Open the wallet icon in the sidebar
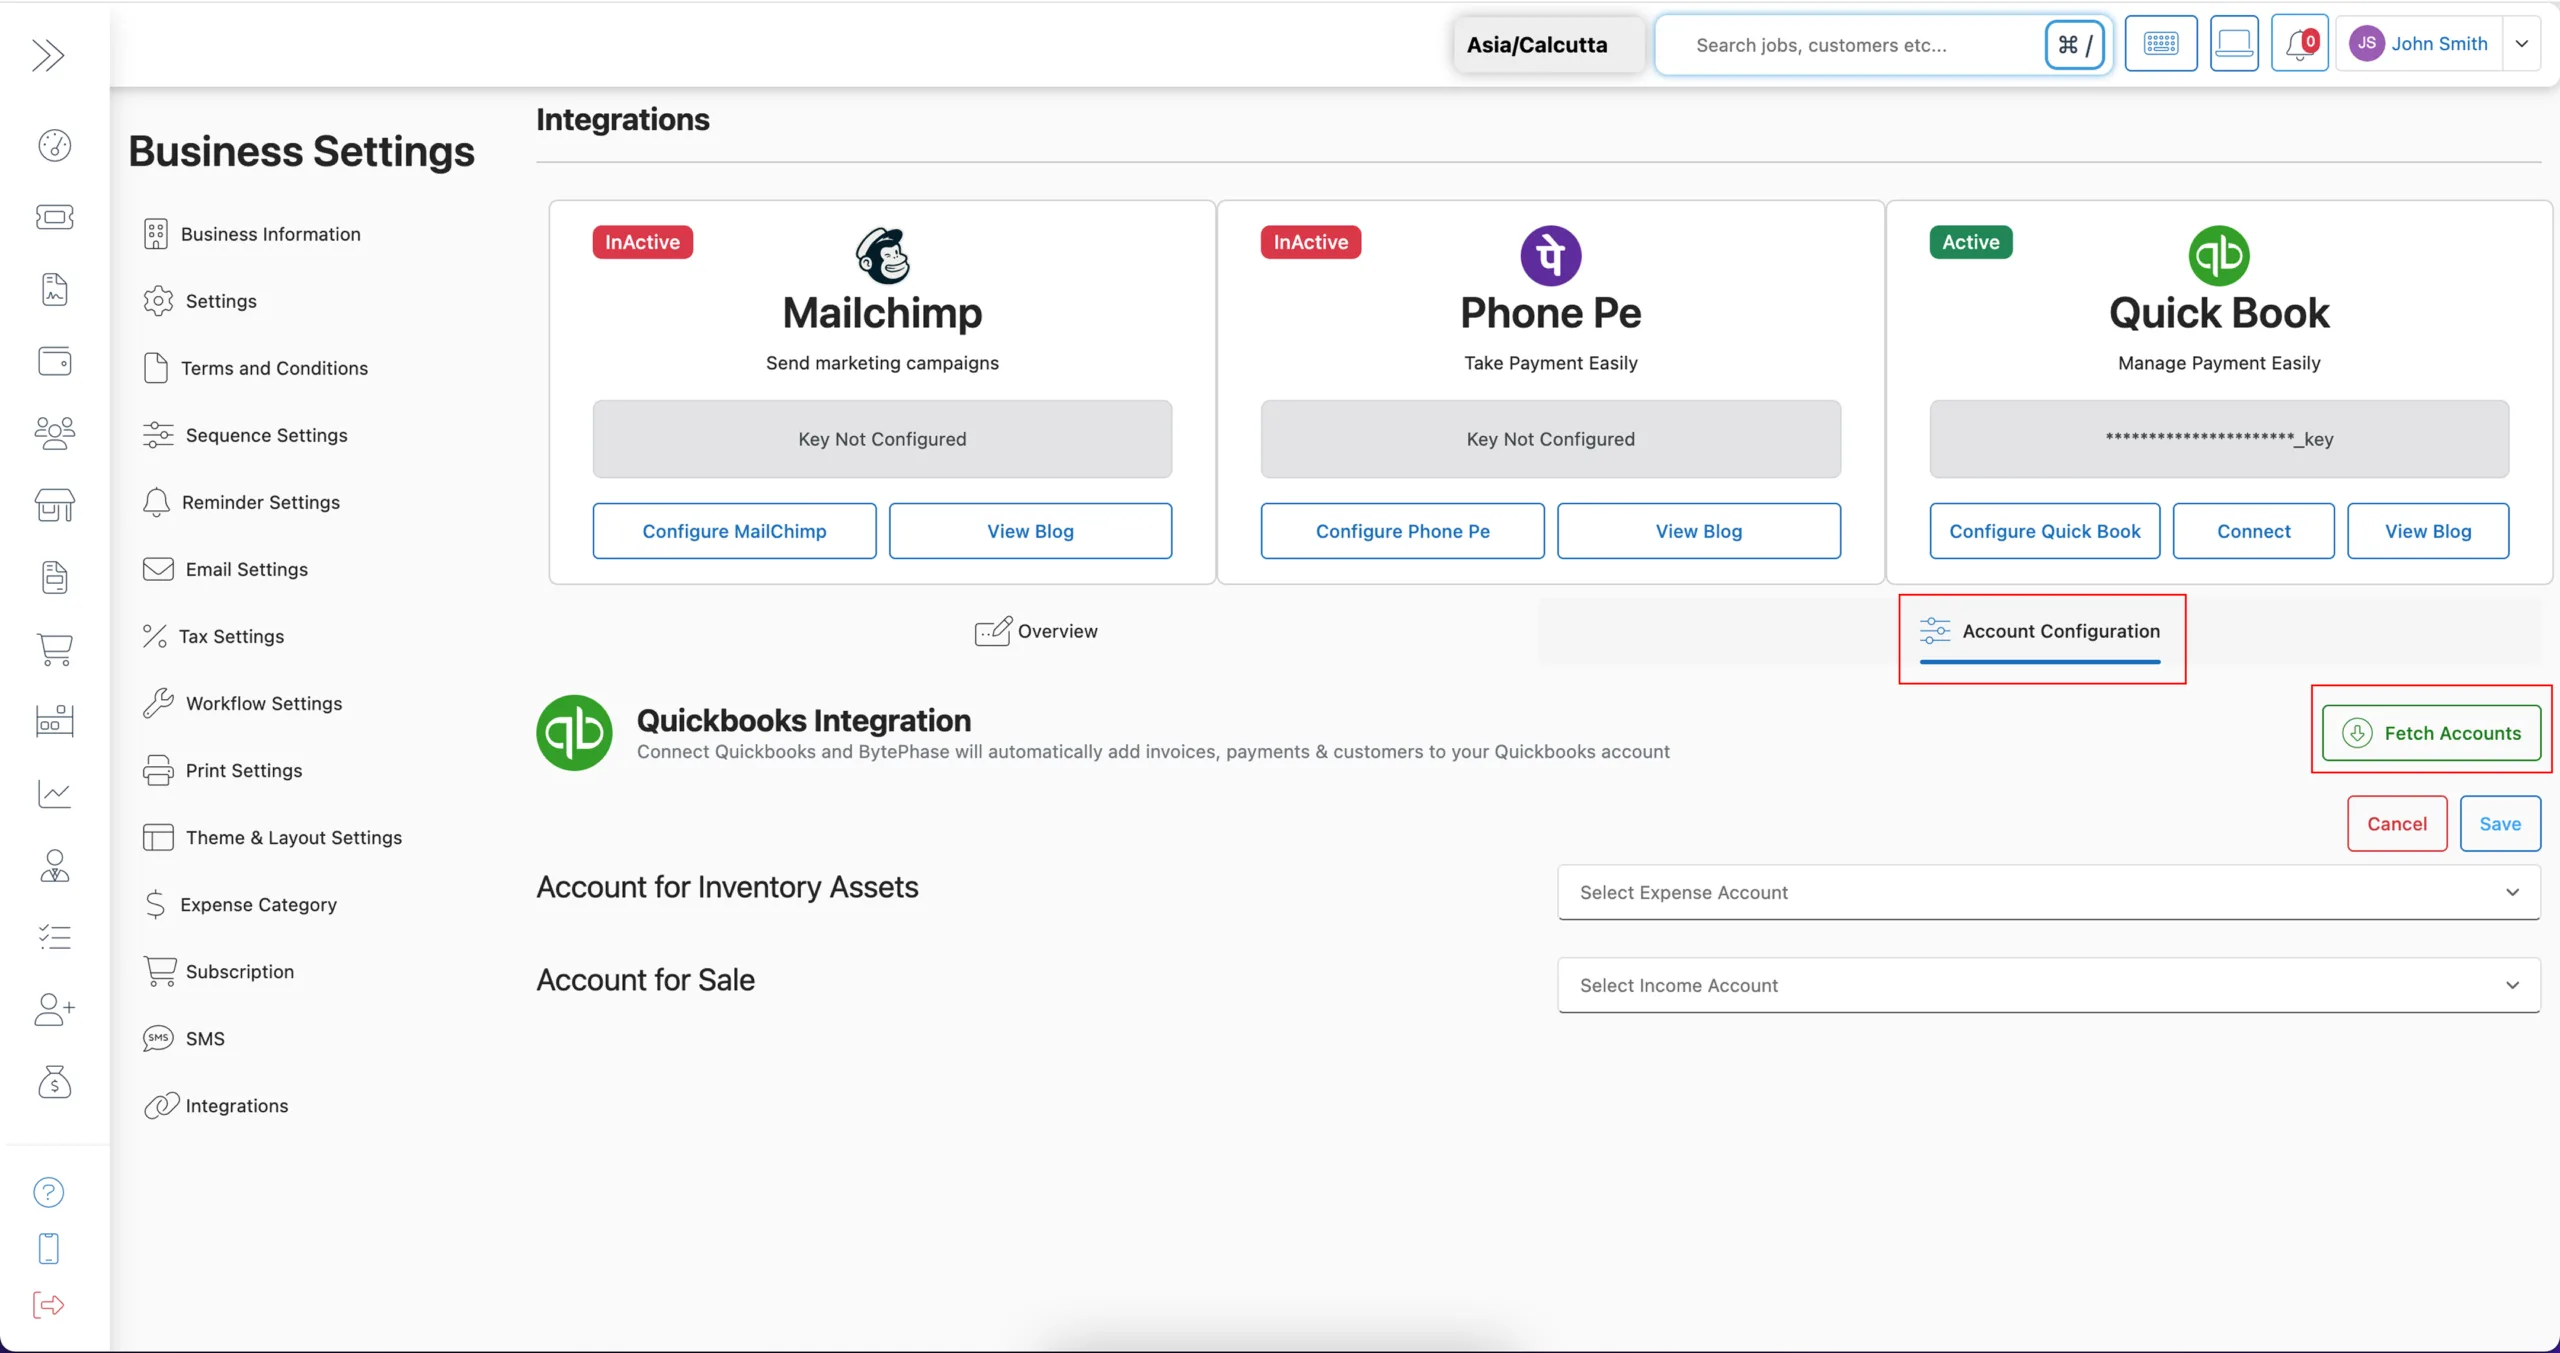 pyautogui.click(x=55, y=361)
